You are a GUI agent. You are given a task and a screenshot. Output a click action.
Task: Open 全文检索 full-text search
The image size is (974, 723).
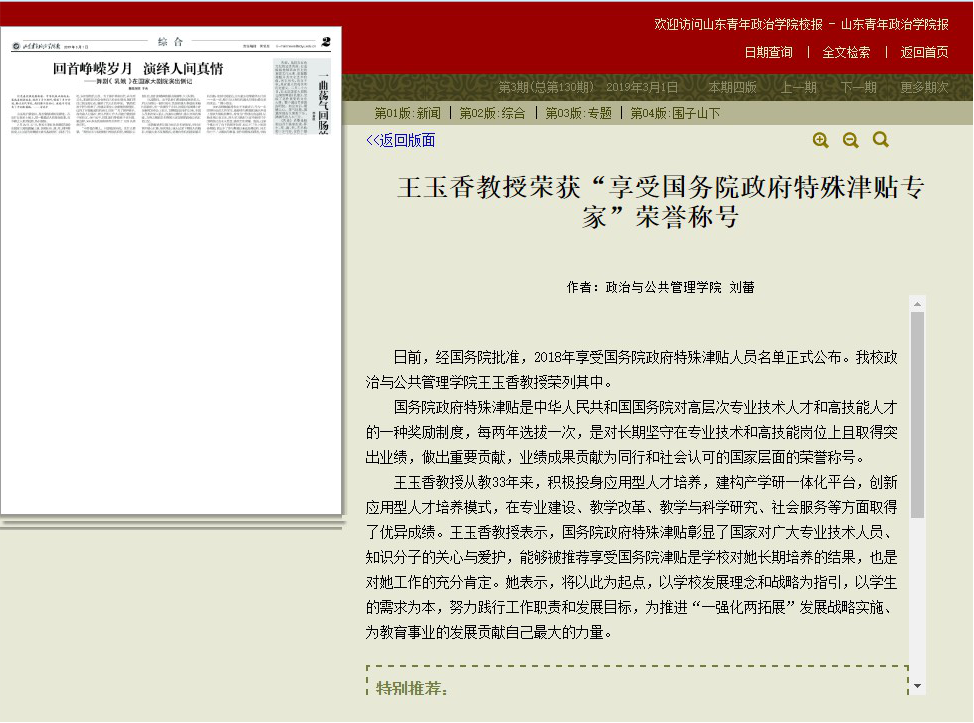pyautogui.click(x=846, y=52)
